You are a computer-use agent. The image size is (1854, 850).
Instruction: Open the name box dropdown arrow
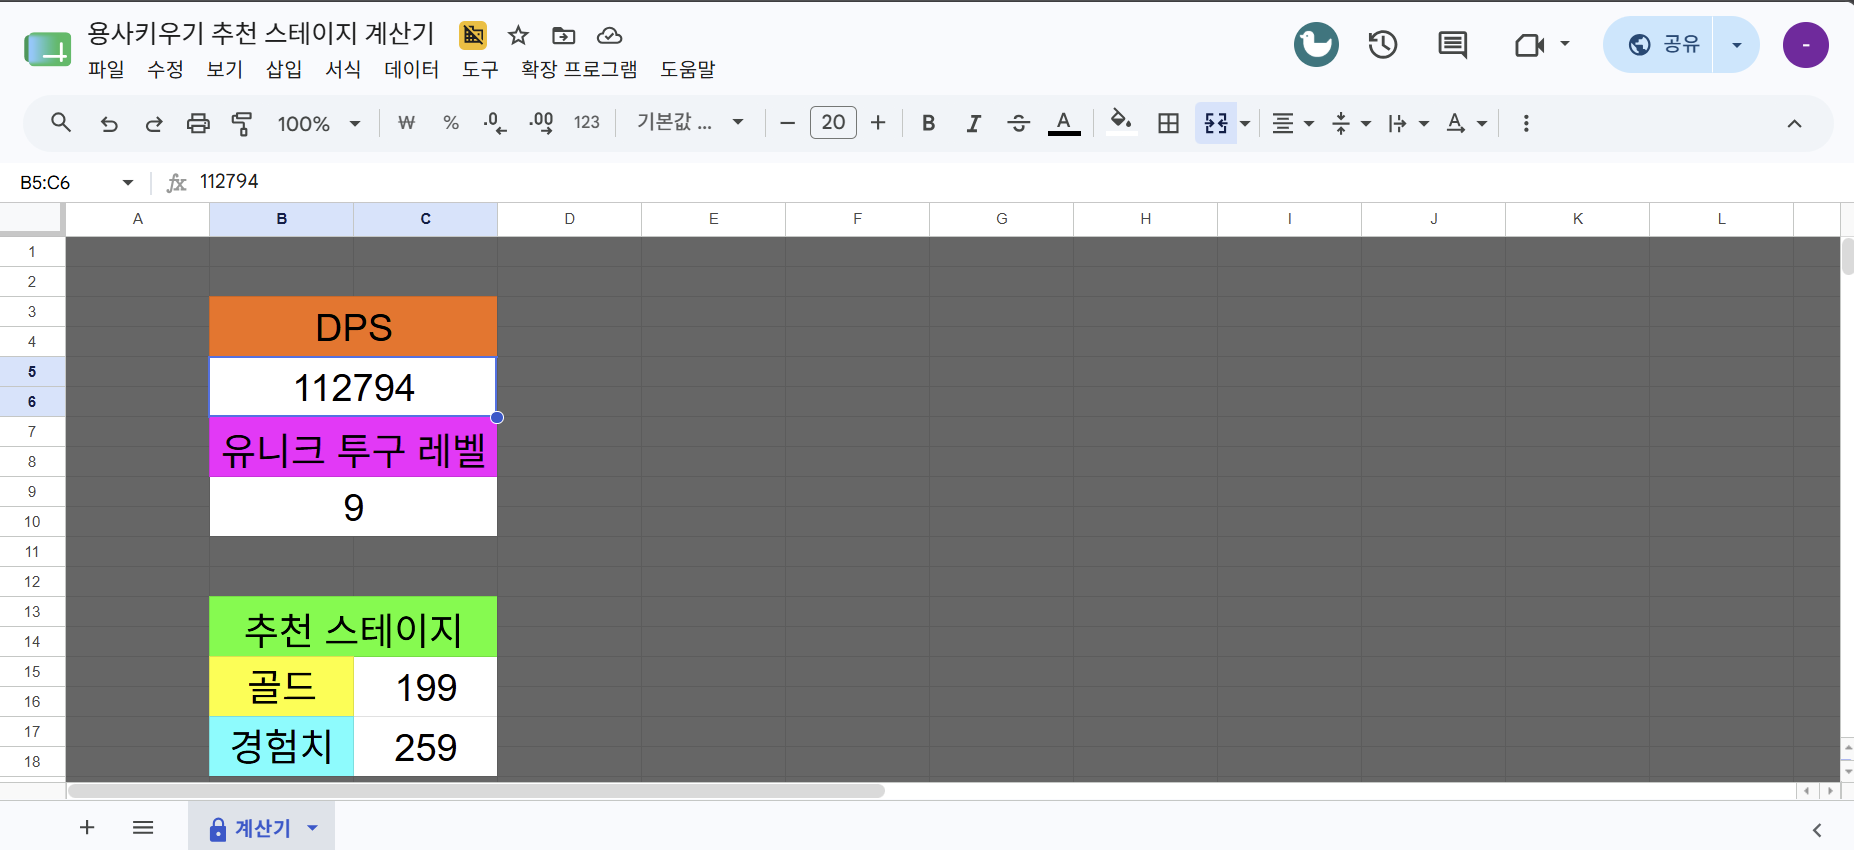click(128, 182)
